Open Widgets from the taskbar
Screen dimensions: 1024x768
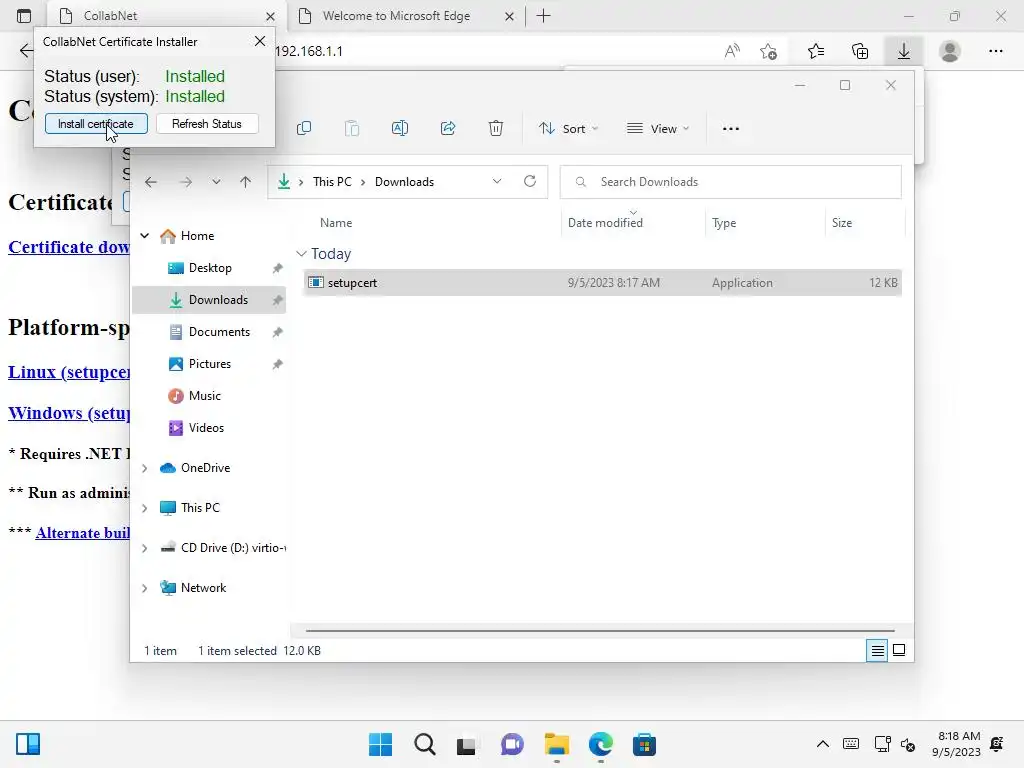(x=28, y=744)
